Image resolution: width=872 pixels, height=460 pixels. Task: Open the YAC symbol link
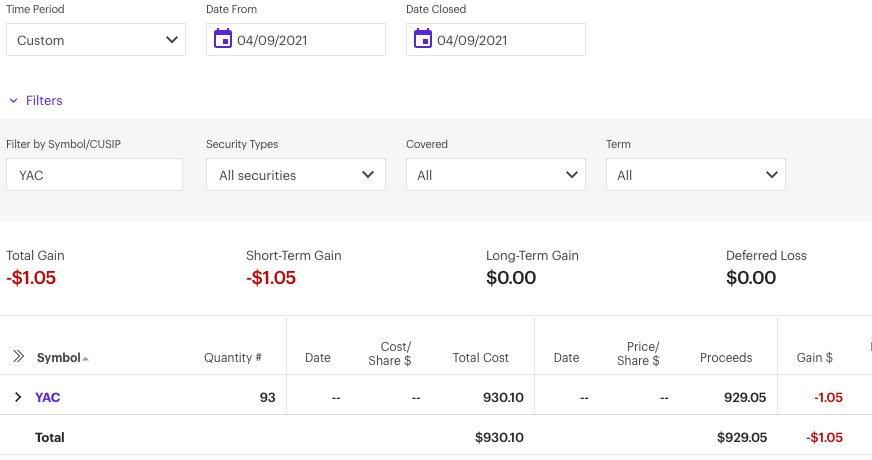[x=47, y=397]
